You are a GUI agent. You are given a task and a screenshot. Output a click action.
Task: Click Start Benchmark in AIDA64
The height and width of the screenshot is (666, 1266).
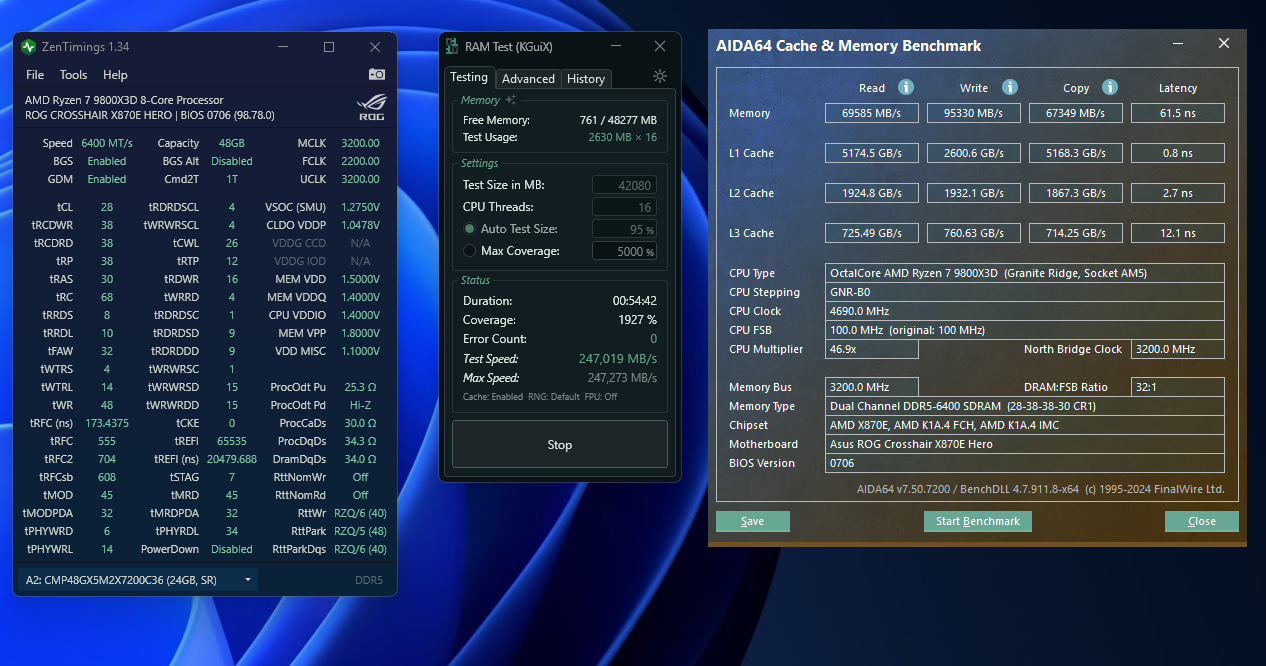[977, 521]
